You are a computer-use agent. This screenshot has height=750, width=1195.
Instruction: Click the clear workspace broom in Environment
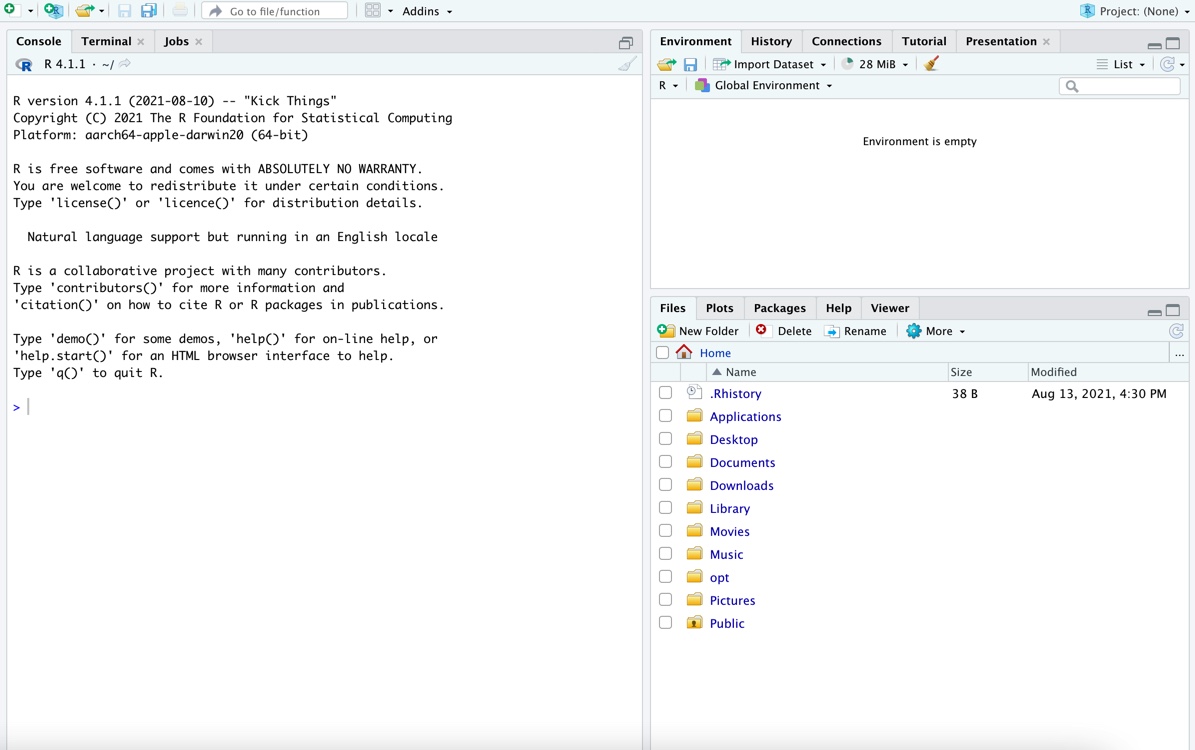[931, 64]
